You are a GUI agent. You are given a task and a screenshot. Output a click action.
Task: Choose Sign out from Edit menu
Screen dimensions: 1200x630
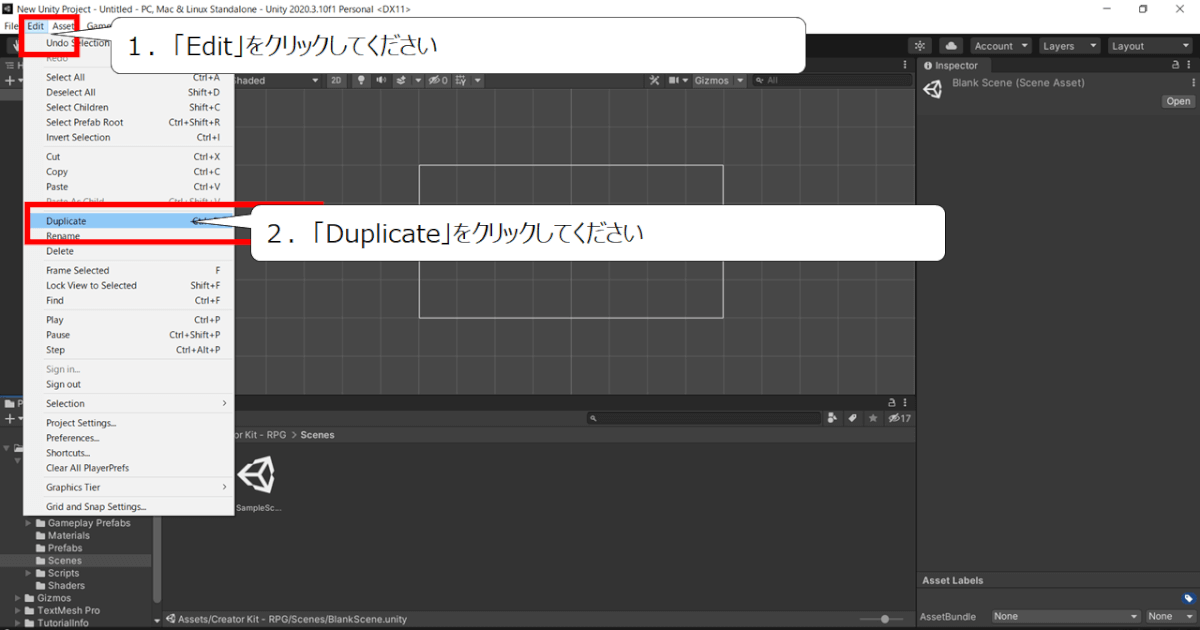(127, 385)
